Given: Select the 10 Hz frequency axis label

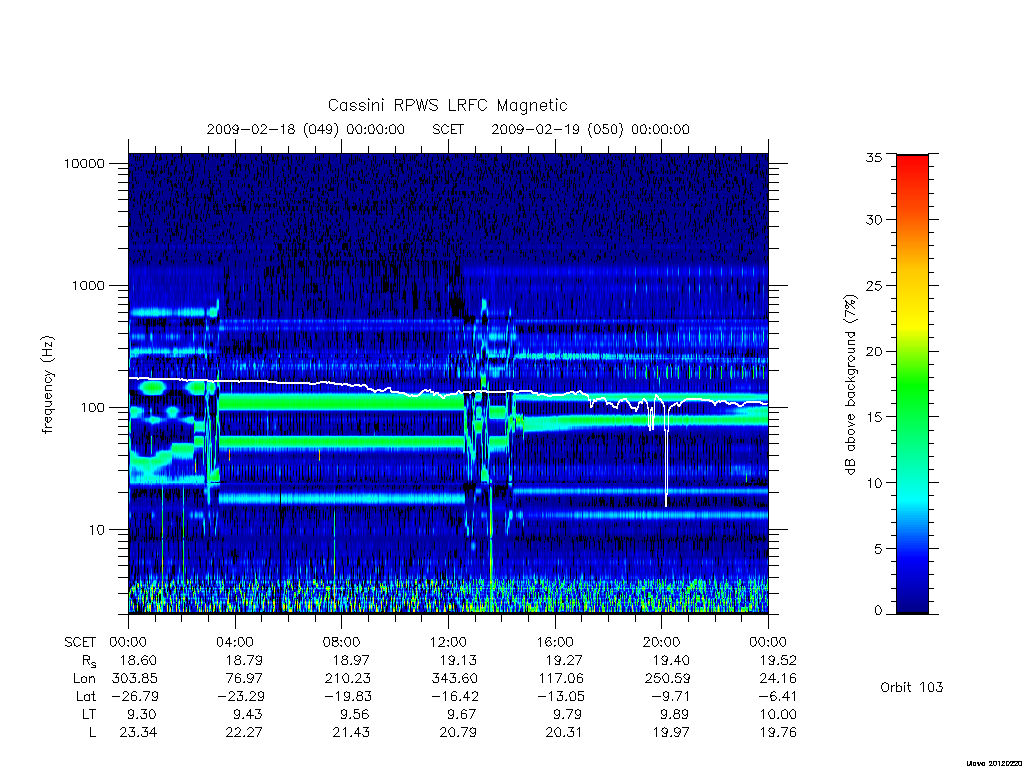Looking at the screenshot, I should tap(96, 530).
